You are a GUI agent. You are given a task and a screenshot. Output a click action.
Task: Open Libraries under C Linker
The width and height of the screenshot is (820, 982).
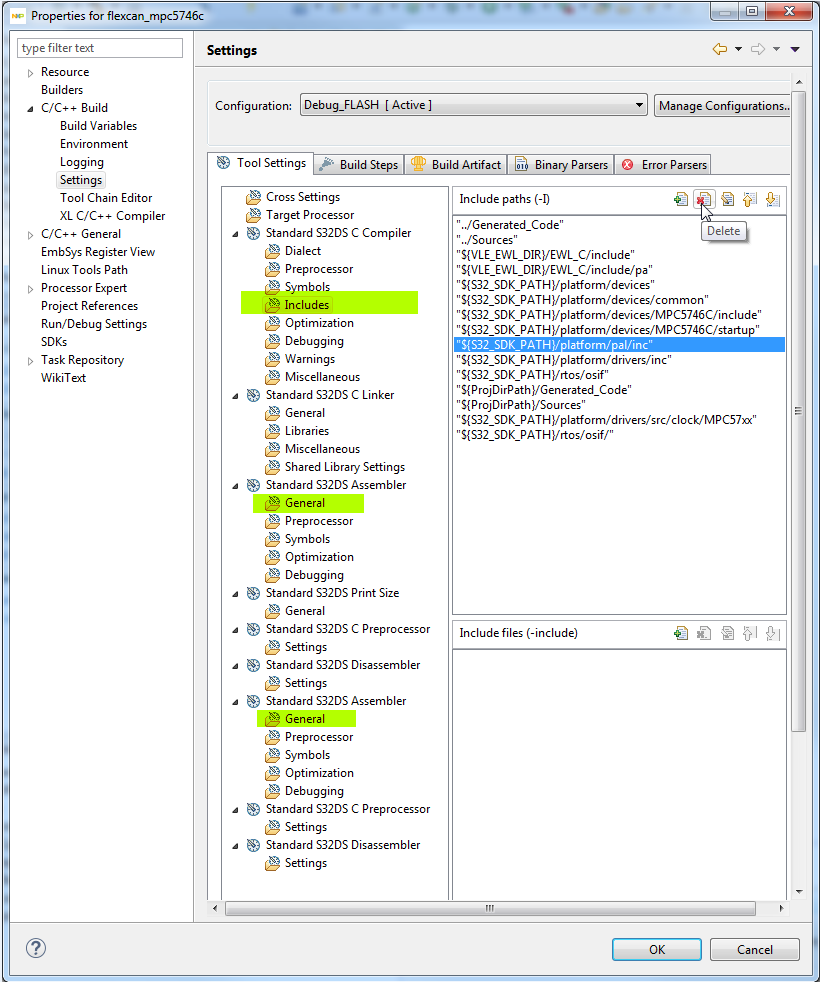tap(306, 431)
